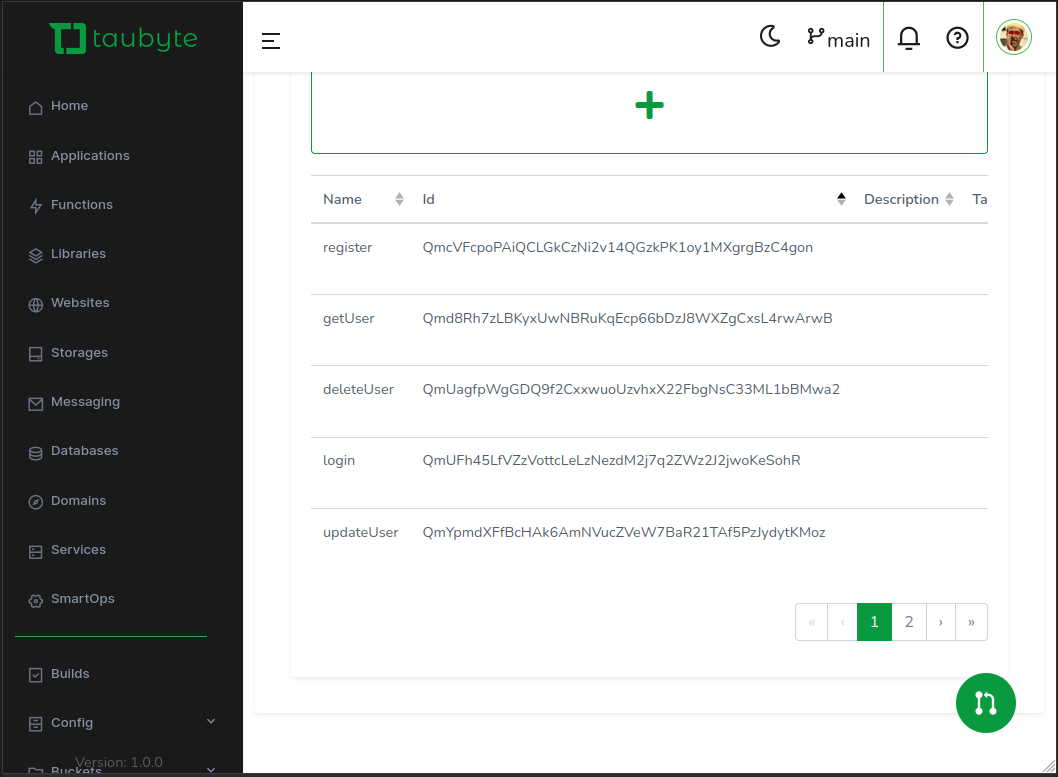Select the login function row
Viewport: 1058px width, 777px height.
pos(649,473)
